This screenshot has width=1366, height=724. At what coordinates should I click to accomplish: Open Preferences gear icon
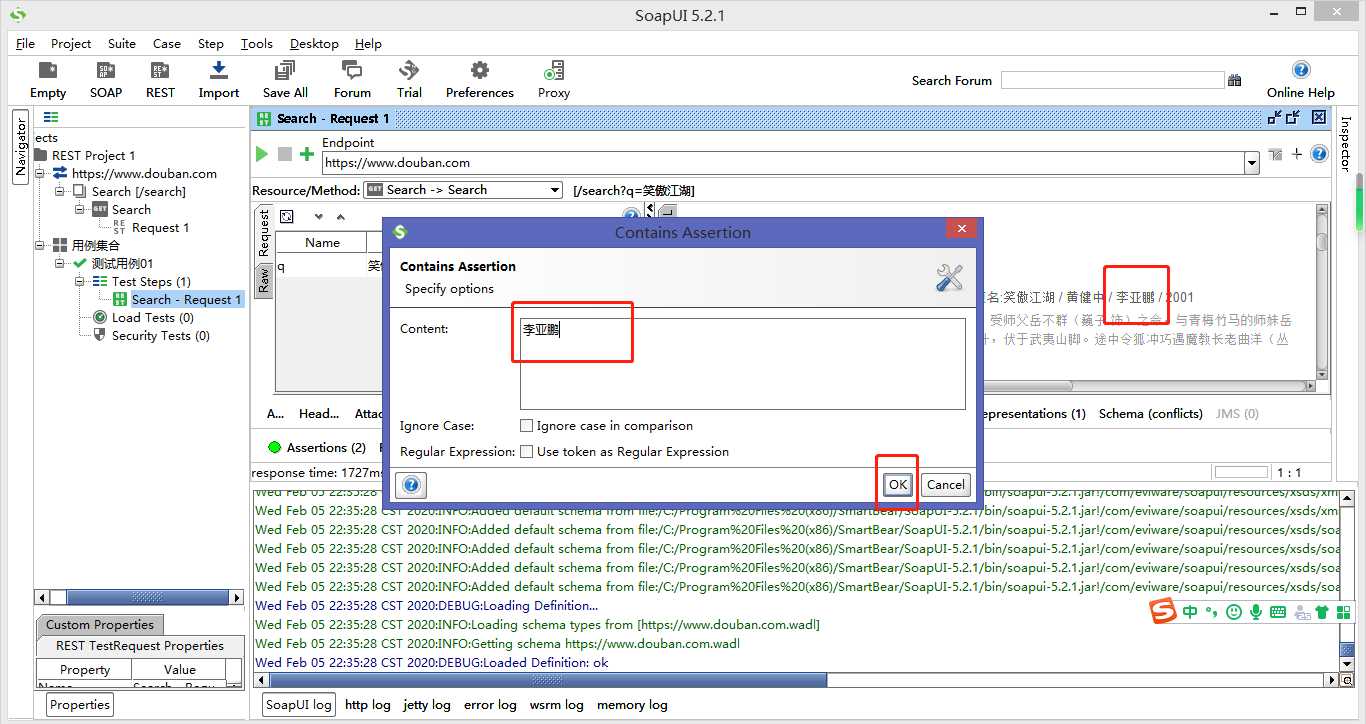tap(480, 70)
